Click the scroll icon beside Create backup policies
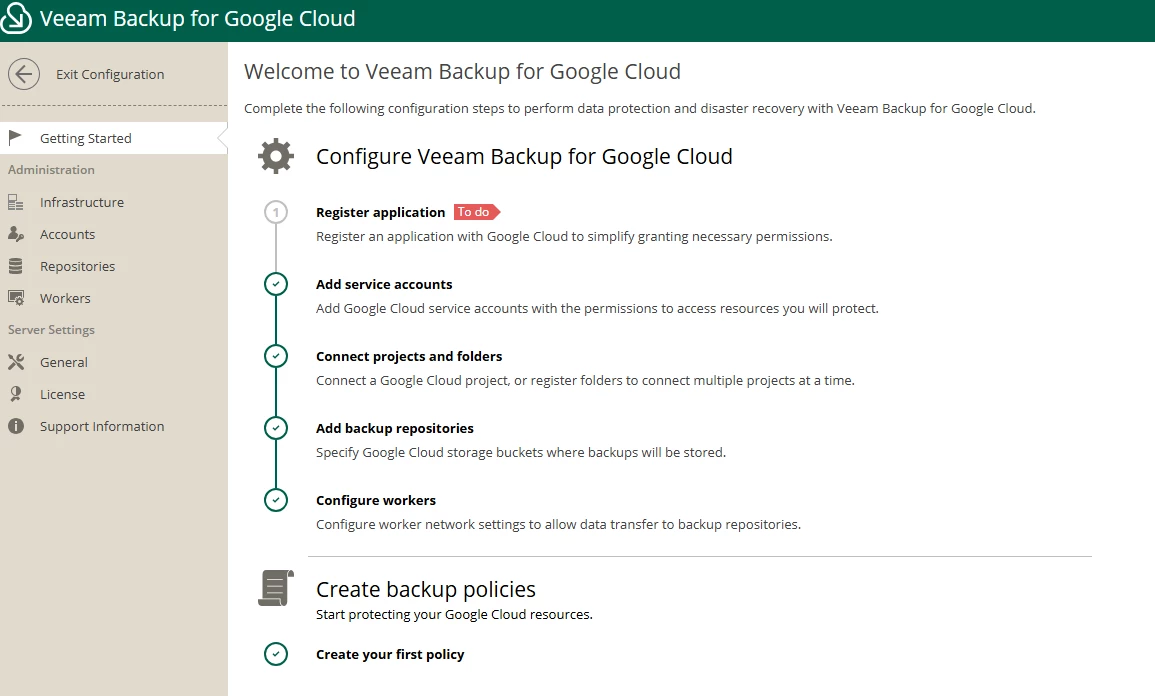This screenshot has width=1155, height=696. (x=276, y=588)
